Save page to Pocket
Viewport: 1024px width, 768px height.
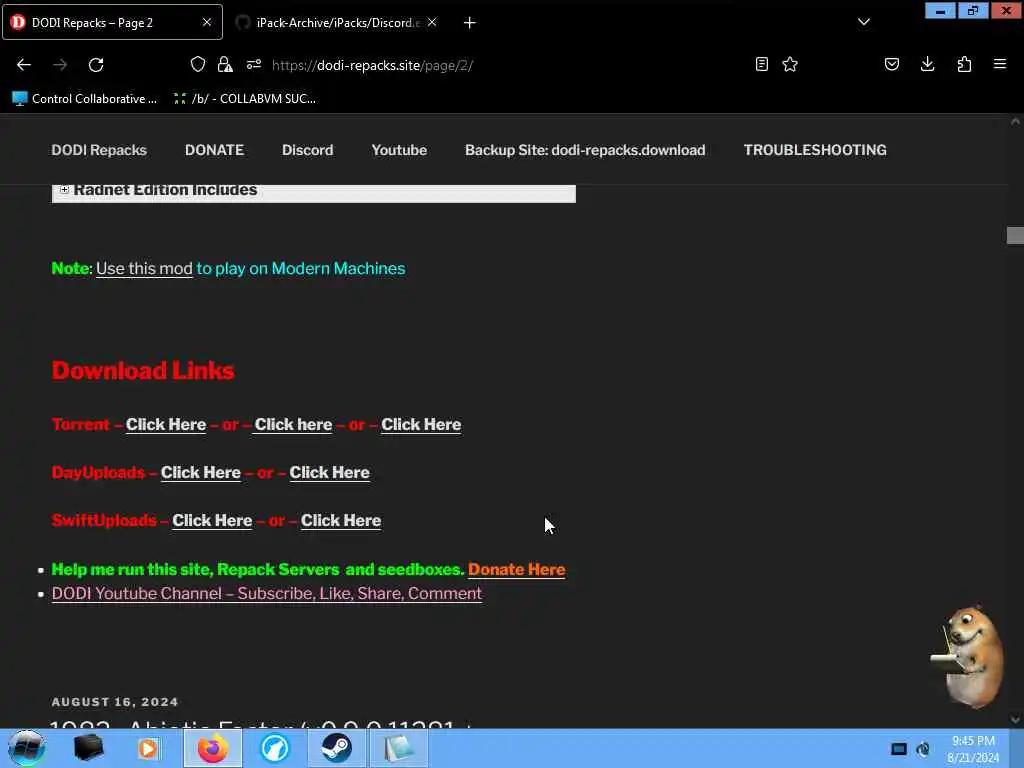(x=892, y=64)
